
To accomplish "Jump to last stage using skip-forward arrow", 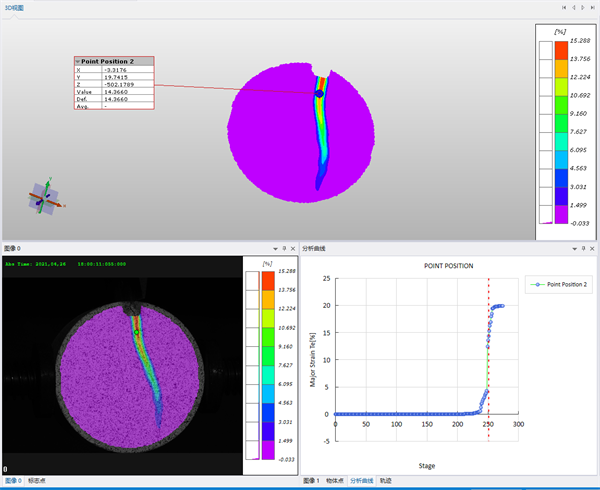I will tap(592, 8).
